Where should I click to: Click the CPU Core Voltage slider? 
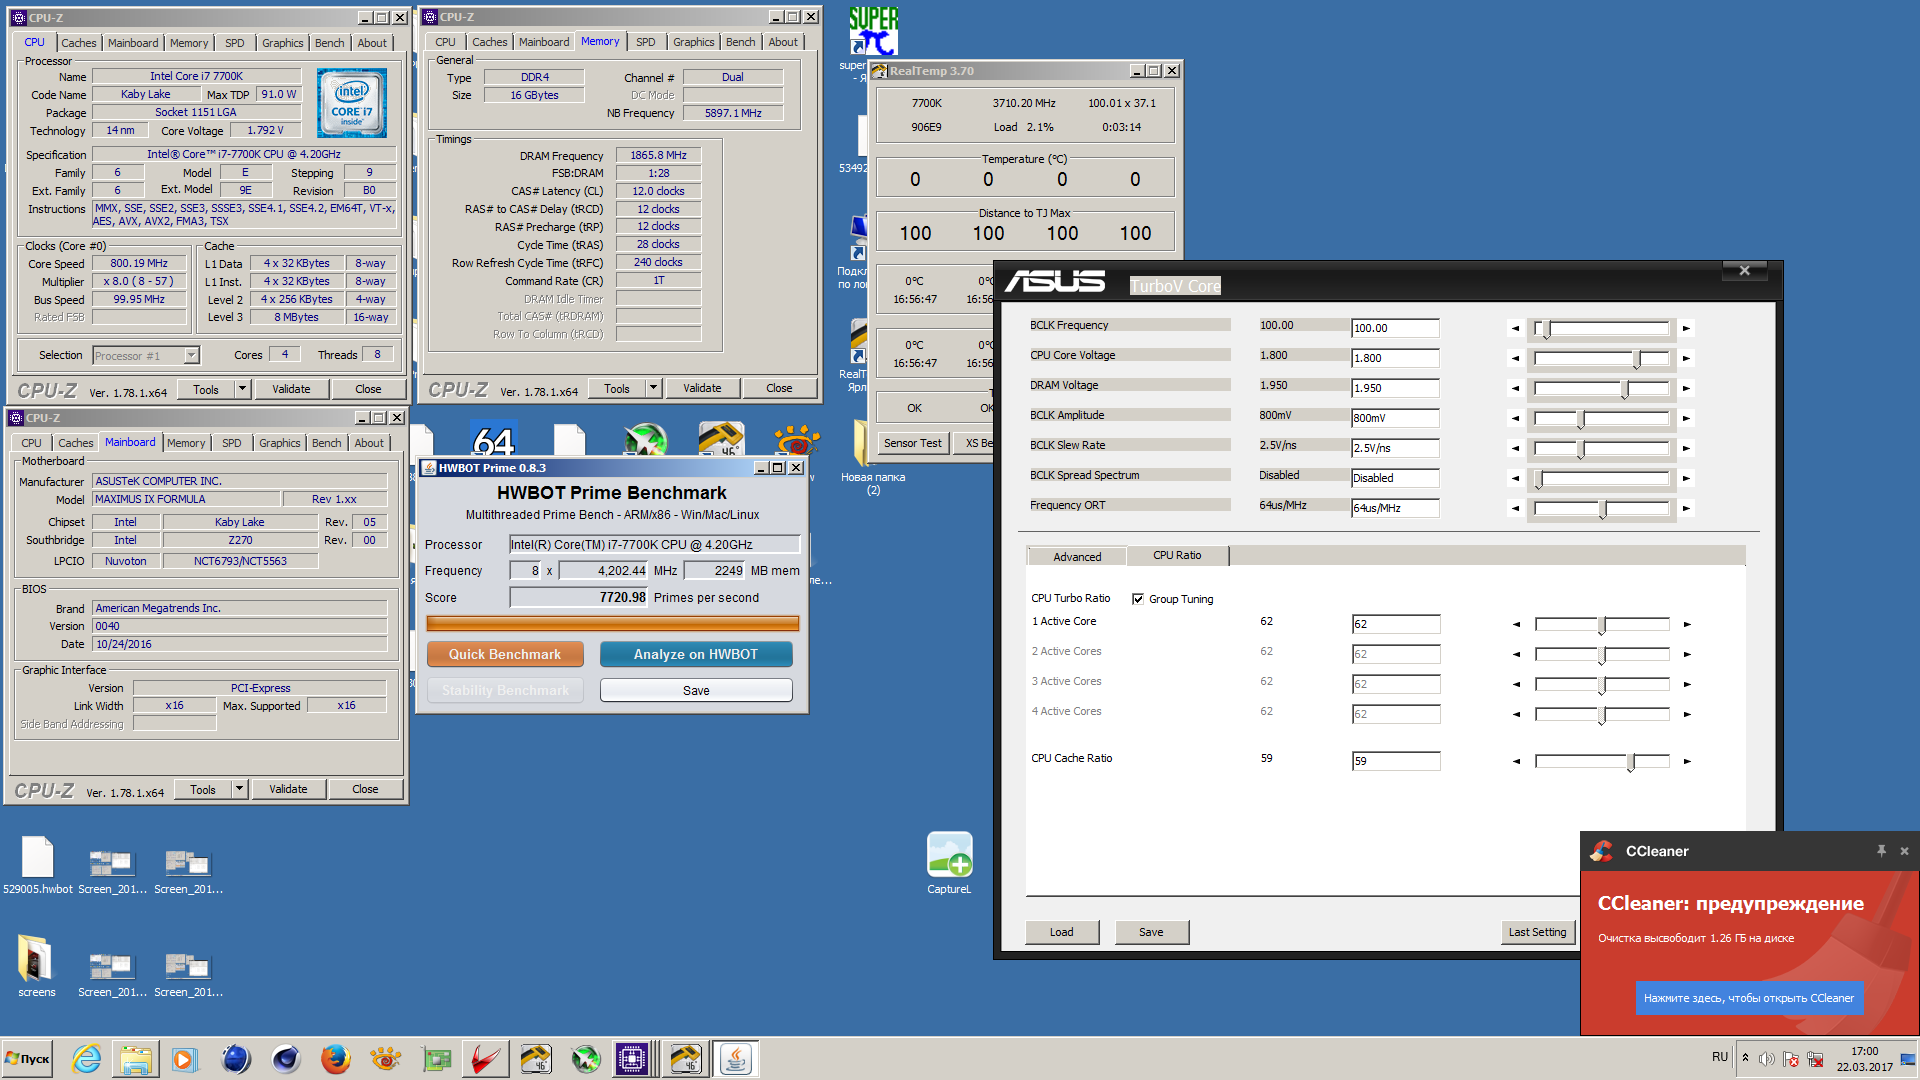point(1602,358)
